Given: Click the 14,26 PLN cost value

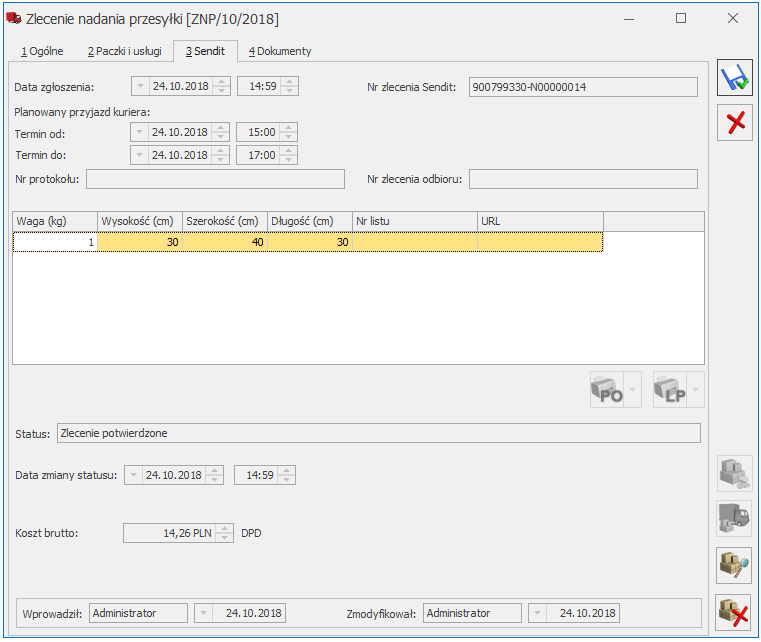Looking at the screenshot, I should (187, 533).
